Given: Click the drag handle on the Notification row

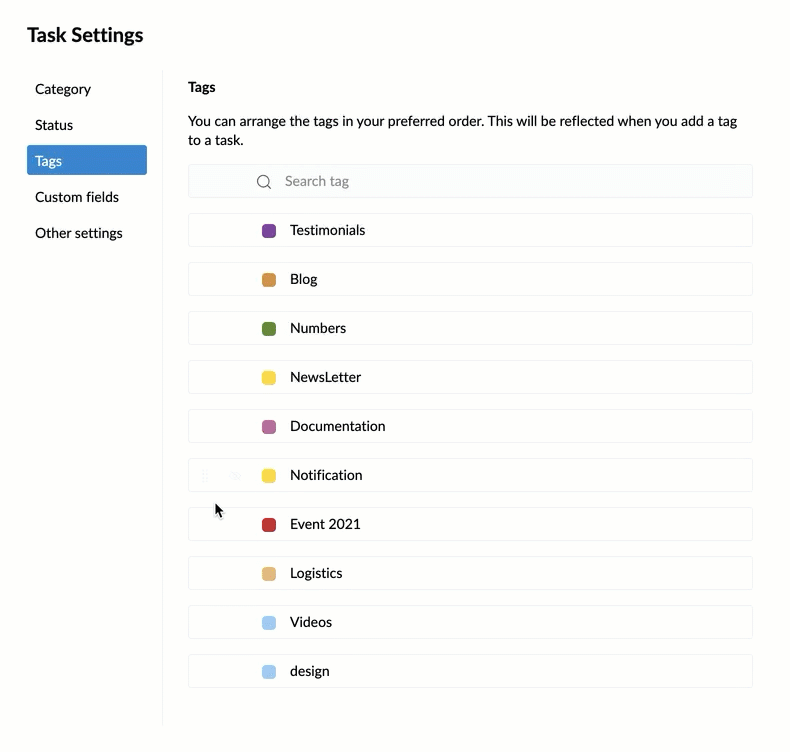Looking at the screenshot, I should [x=205, y=475].
